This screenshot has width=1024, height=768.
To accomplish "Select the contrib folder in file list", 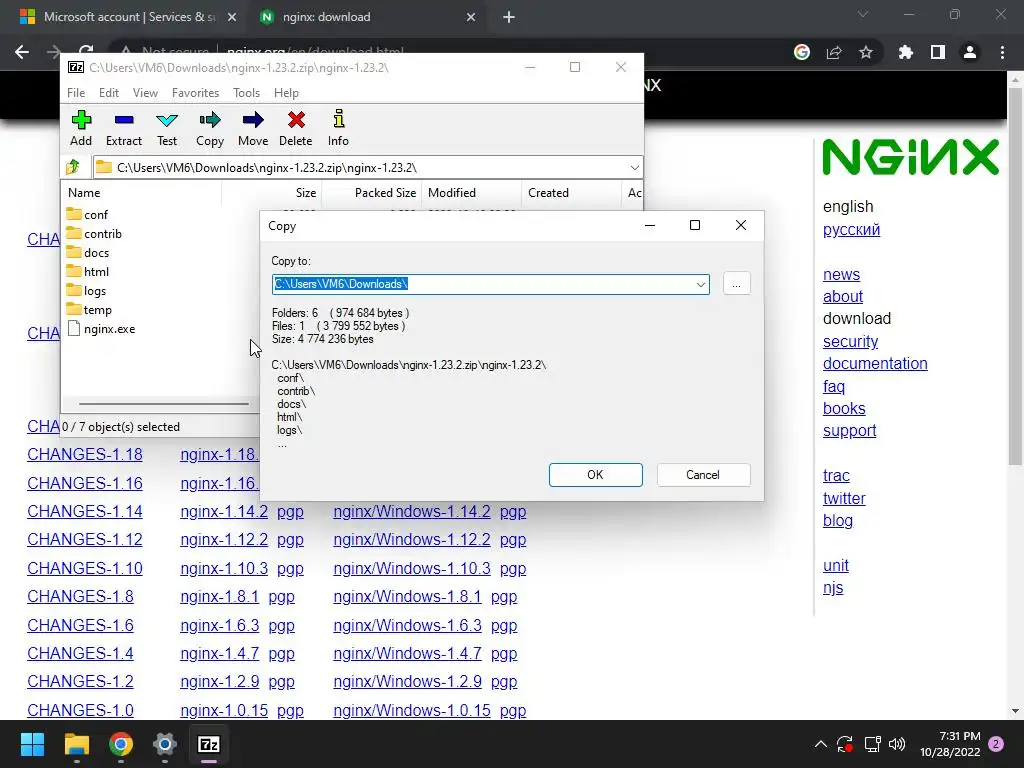I will 94,233.
